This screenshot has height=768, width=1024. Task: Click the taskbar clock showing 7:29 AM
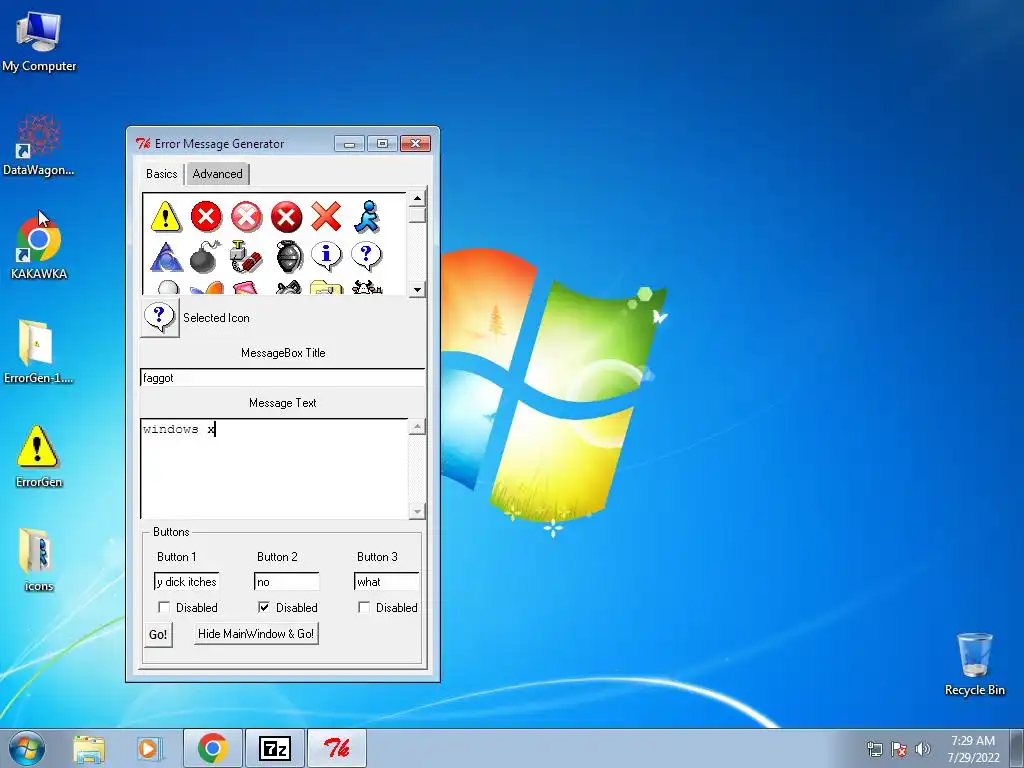tap(973, 749)
